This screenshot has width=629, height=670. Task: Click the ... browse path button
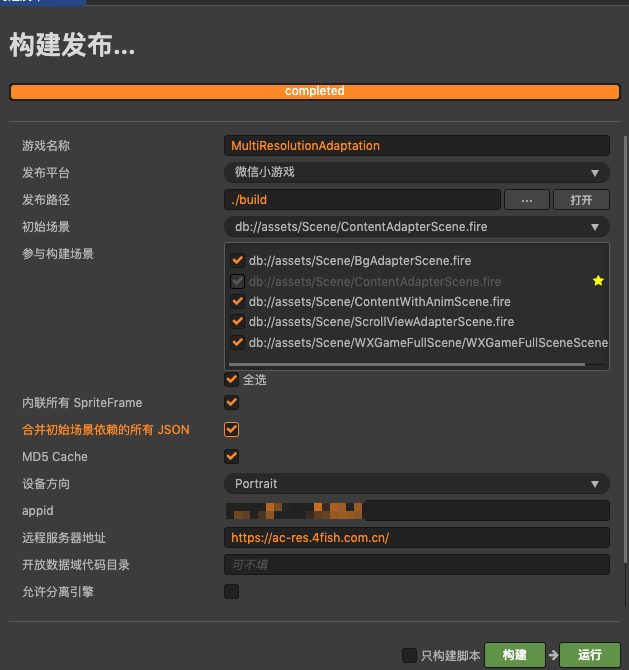coord(527,200)
